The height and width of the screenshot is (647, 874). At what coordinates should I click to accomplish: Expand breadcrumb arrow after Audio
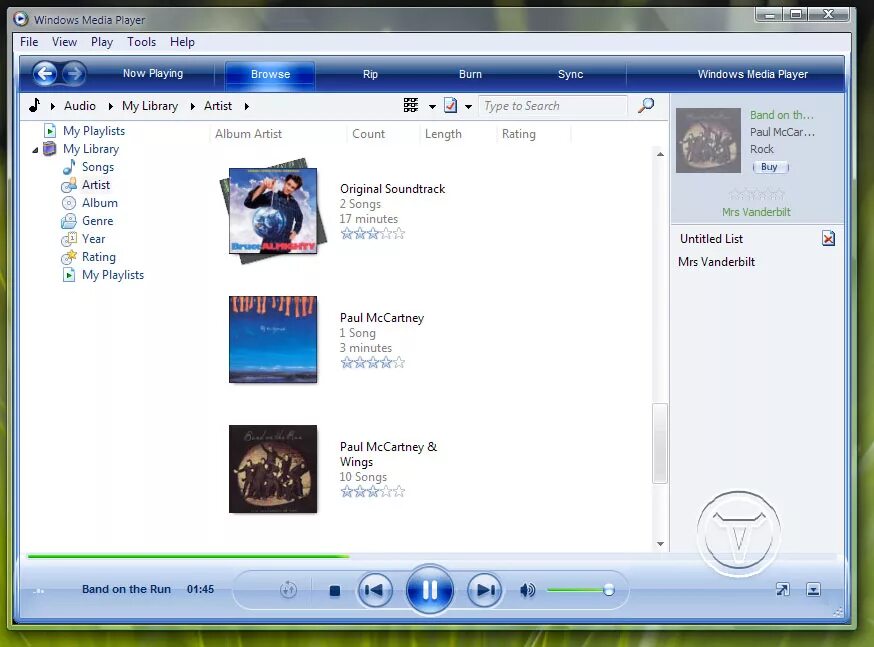pos(110,106)
